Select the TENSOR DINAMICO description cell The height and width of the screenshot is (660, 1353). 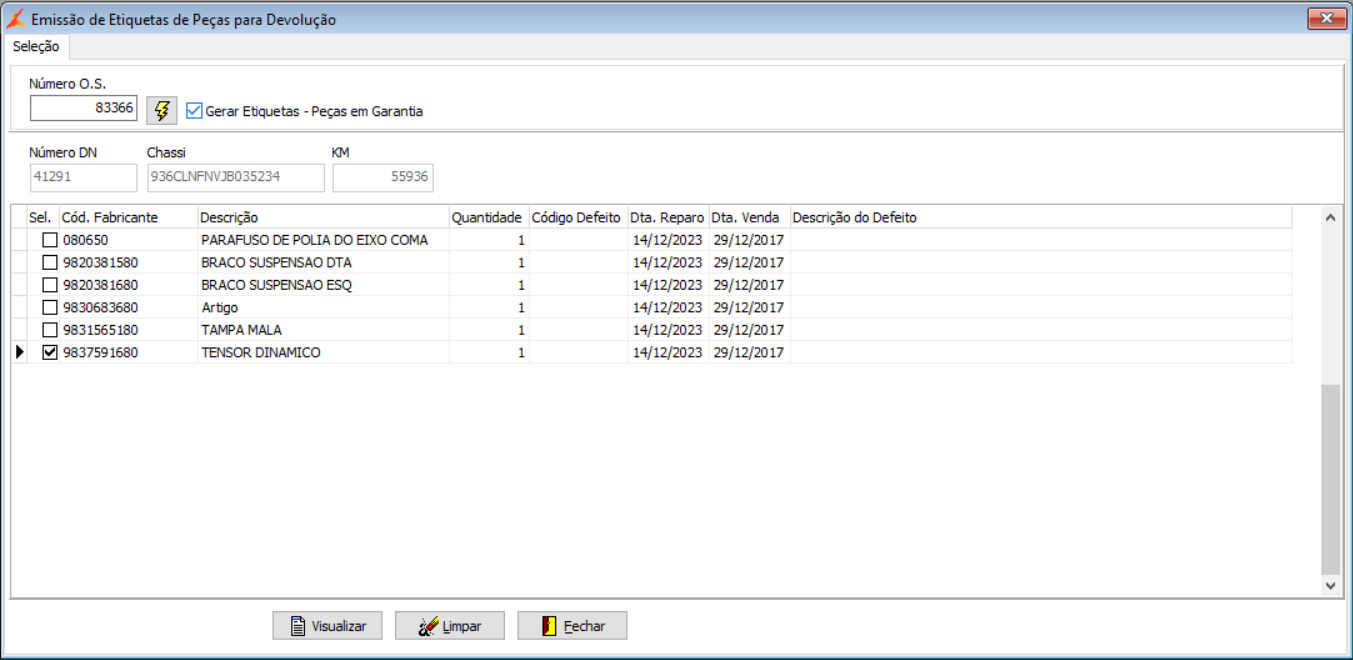point(323,352)
